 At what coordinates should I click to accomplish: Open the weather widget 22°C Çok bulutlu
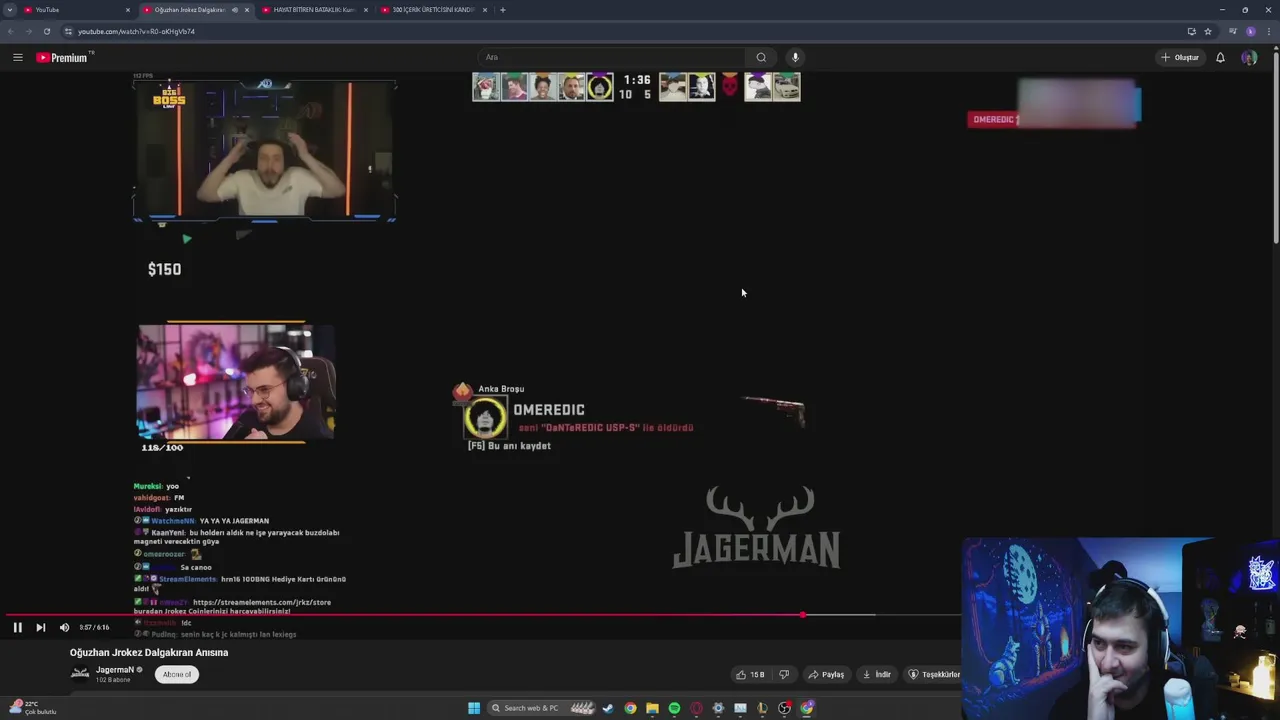[x=32, y=708]
